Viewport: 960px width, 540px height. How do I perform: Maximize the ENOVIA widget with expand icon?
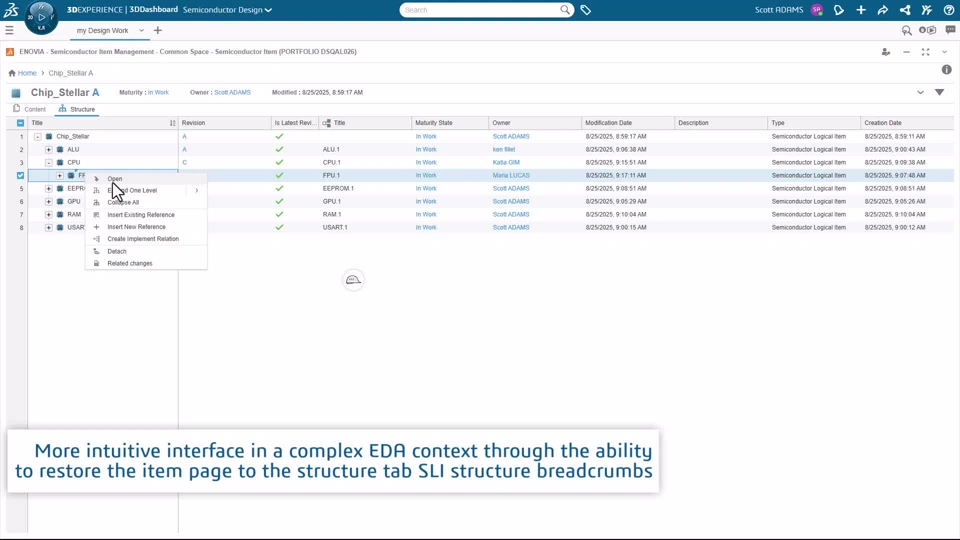click(x=926, y=52)
